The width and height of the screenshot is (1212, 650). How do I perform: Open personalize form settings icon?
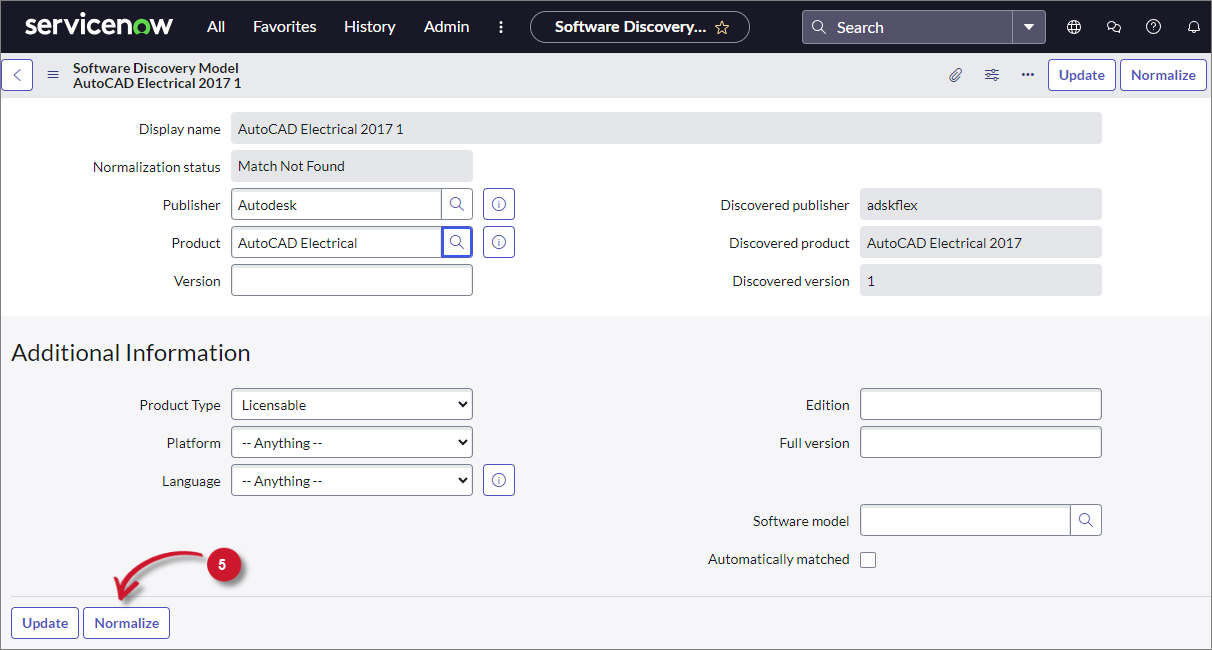[x=991, y=75]
